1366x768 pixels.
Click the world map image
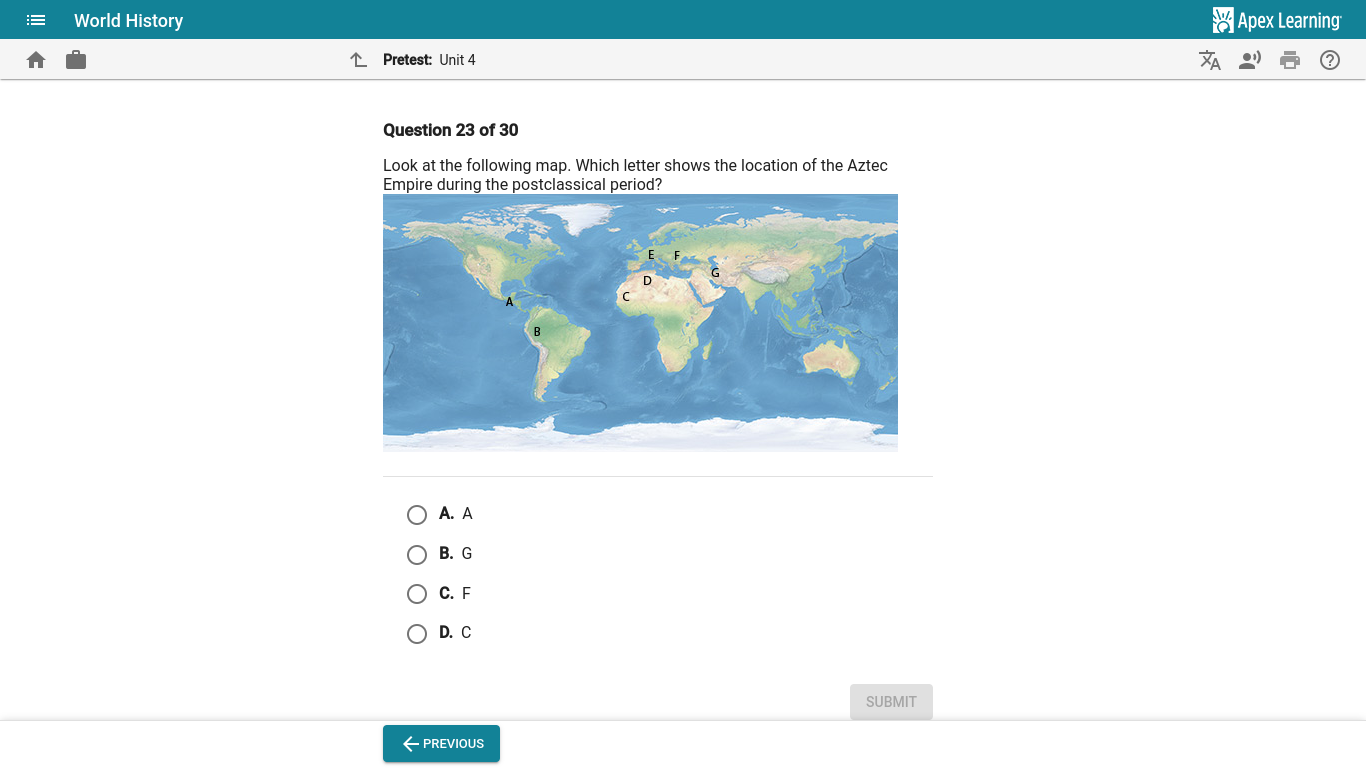coord(640,322)
